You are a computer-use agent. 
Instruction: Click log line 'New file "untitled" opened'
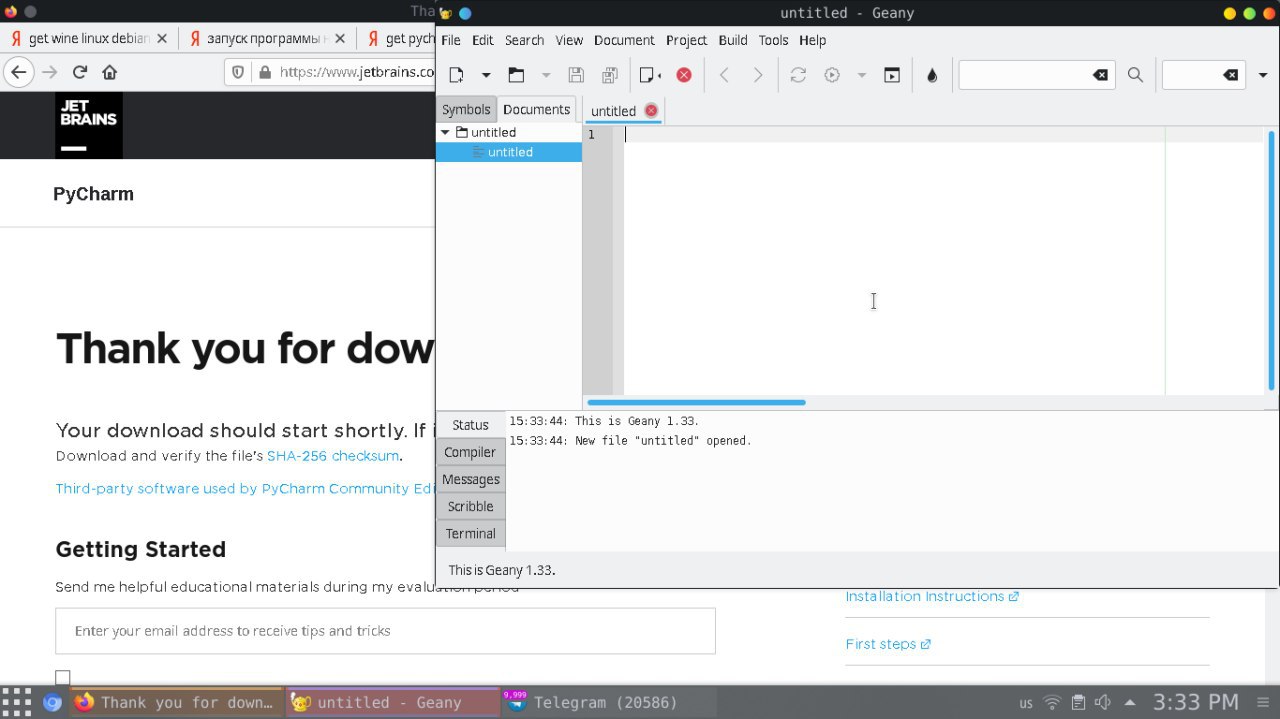pos(630,441)
